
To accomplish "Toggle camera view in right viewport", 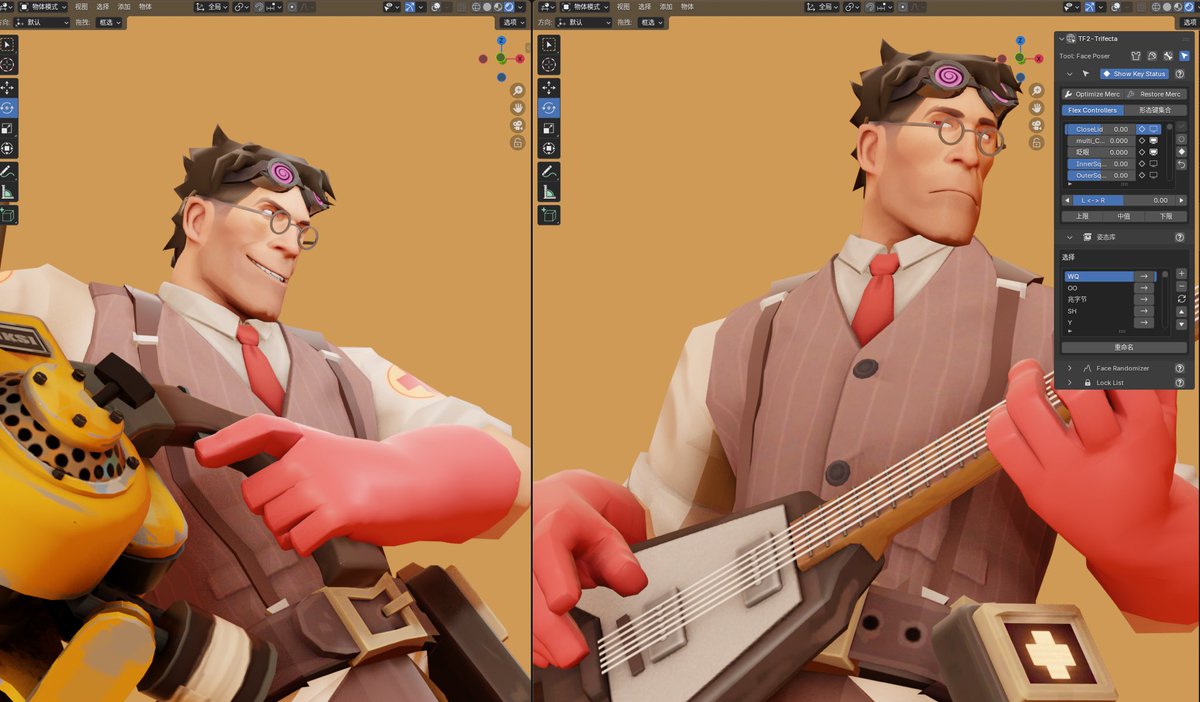I will tap(1037, 125).
